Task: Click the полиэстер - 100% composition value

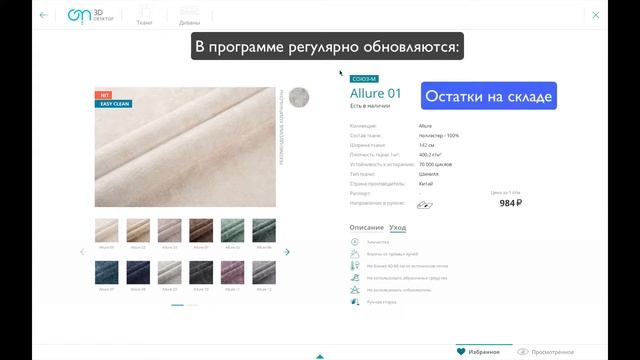Action: tap(439, 135)
